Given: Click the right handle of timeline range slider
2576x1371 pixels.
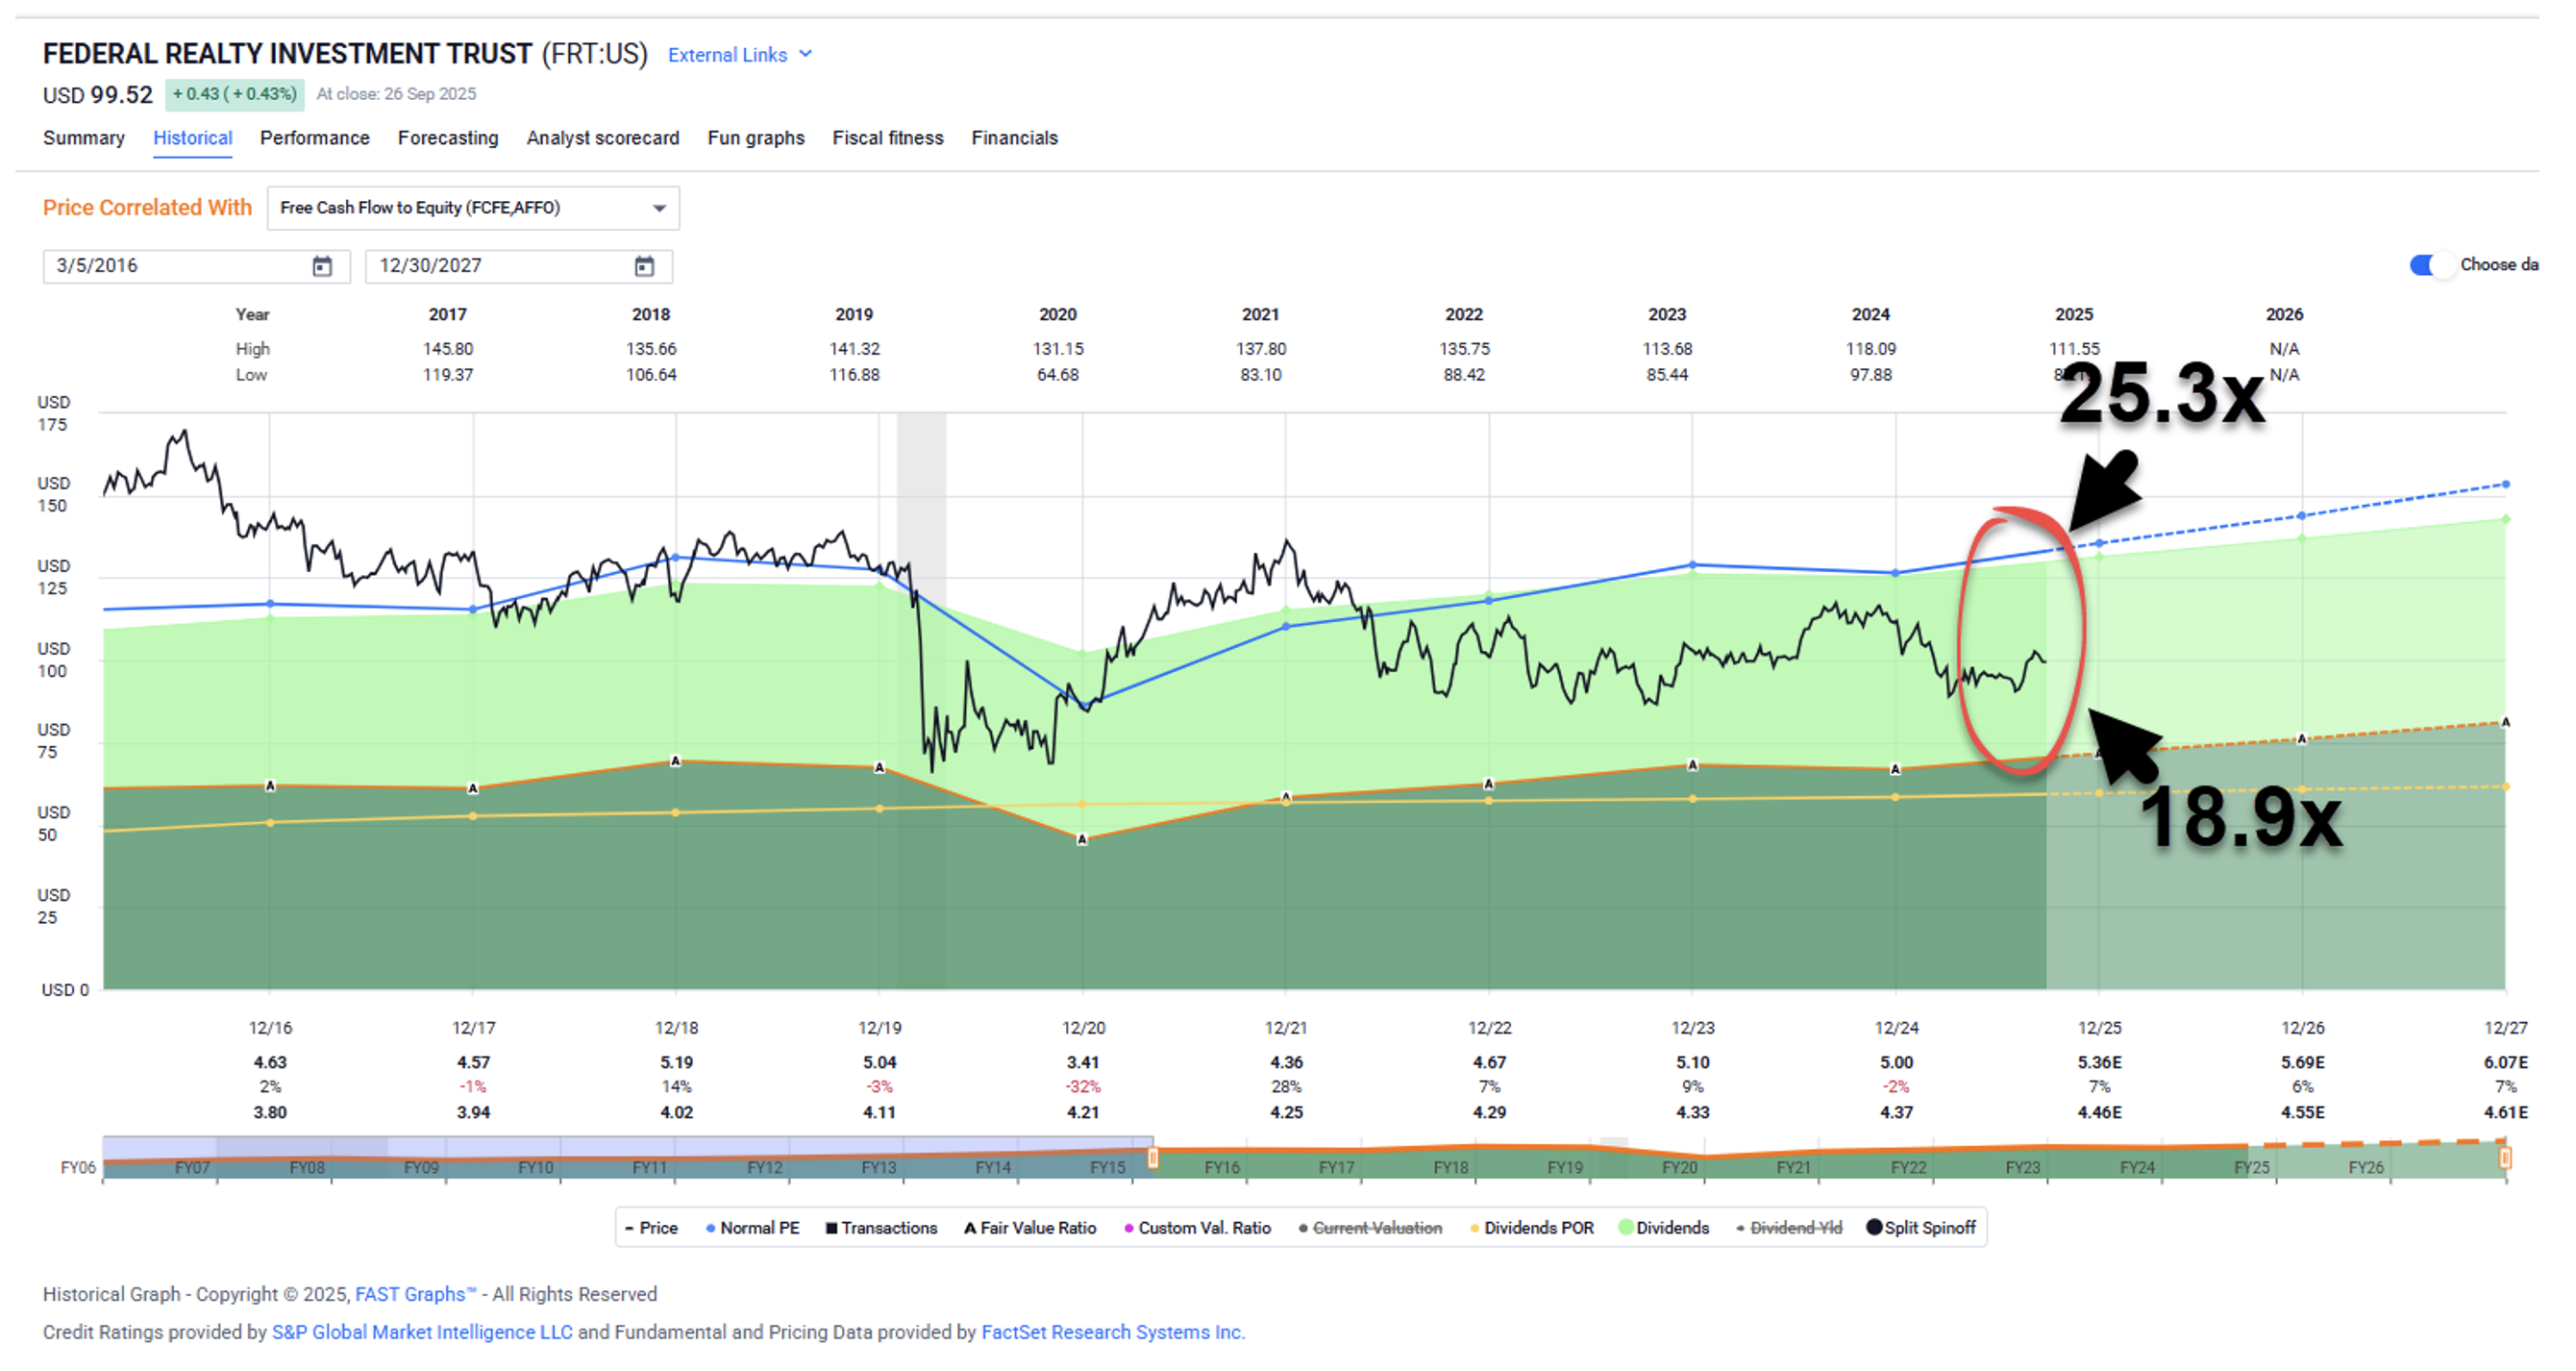Looking at the screenshot, I should coord(2504,1158).
